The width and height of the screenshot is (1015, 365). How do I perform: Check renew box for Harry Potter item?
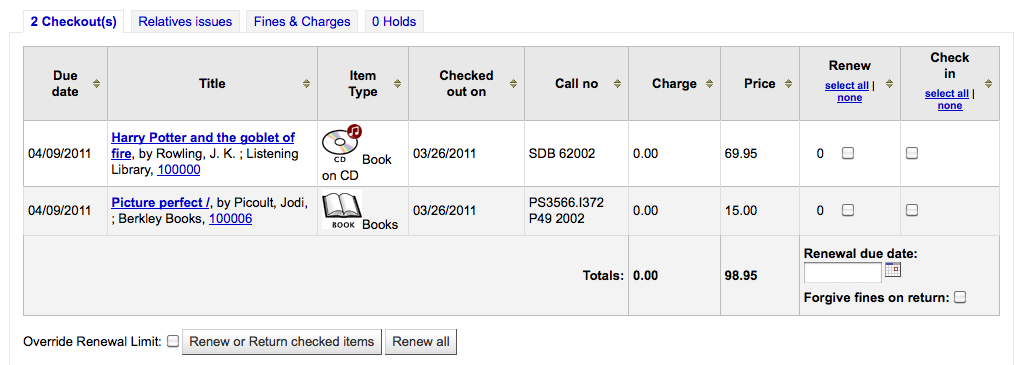847,153
